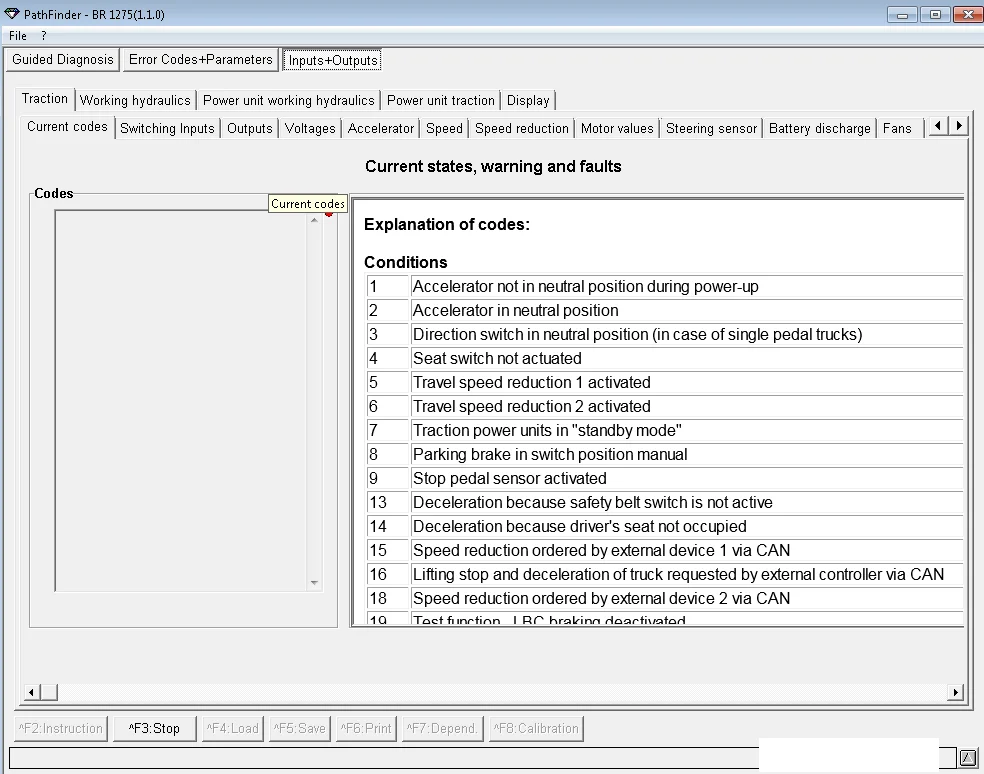This screenshot has width=984, height=774.
Task: Select the Steering sensor tab
Action: 711,127
